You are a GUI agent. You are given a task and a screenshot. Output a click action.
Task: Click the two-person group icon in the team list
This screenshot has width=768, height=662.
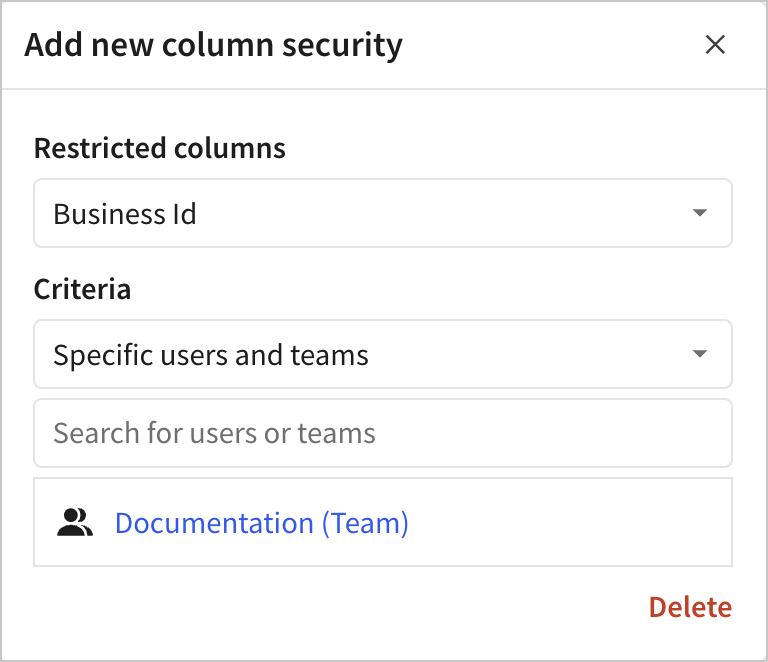click(x=75, y=522)
